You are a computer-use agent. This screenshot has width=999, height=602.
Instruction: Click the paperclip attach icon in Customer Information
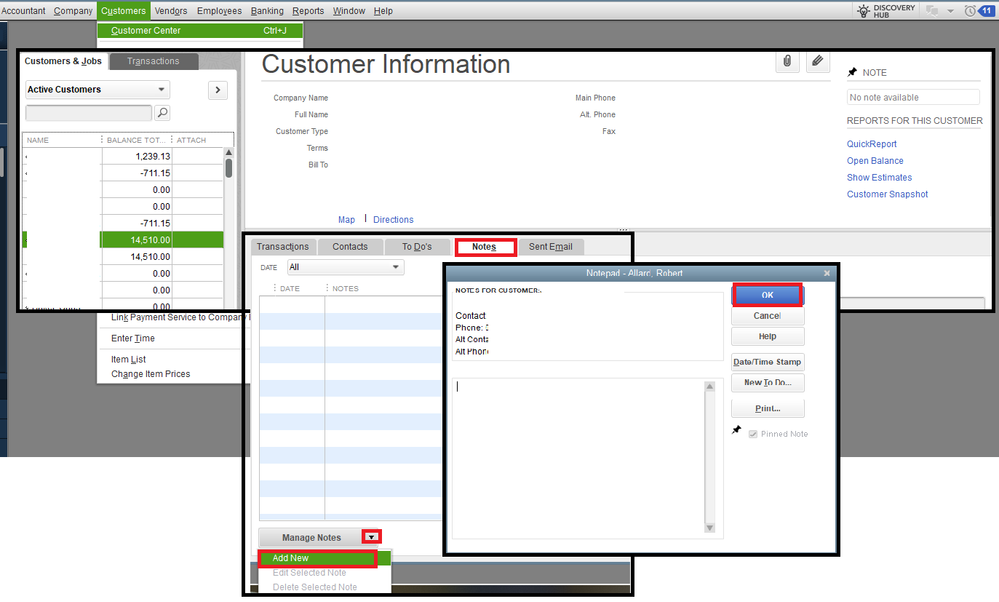(x=787, y=61)
